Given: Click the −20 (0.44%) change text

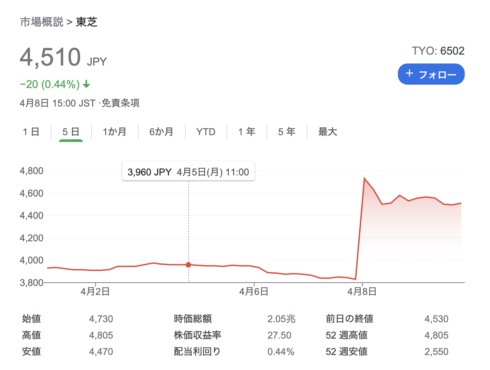Looking at the screenshot, I should (x=50, y=84).
